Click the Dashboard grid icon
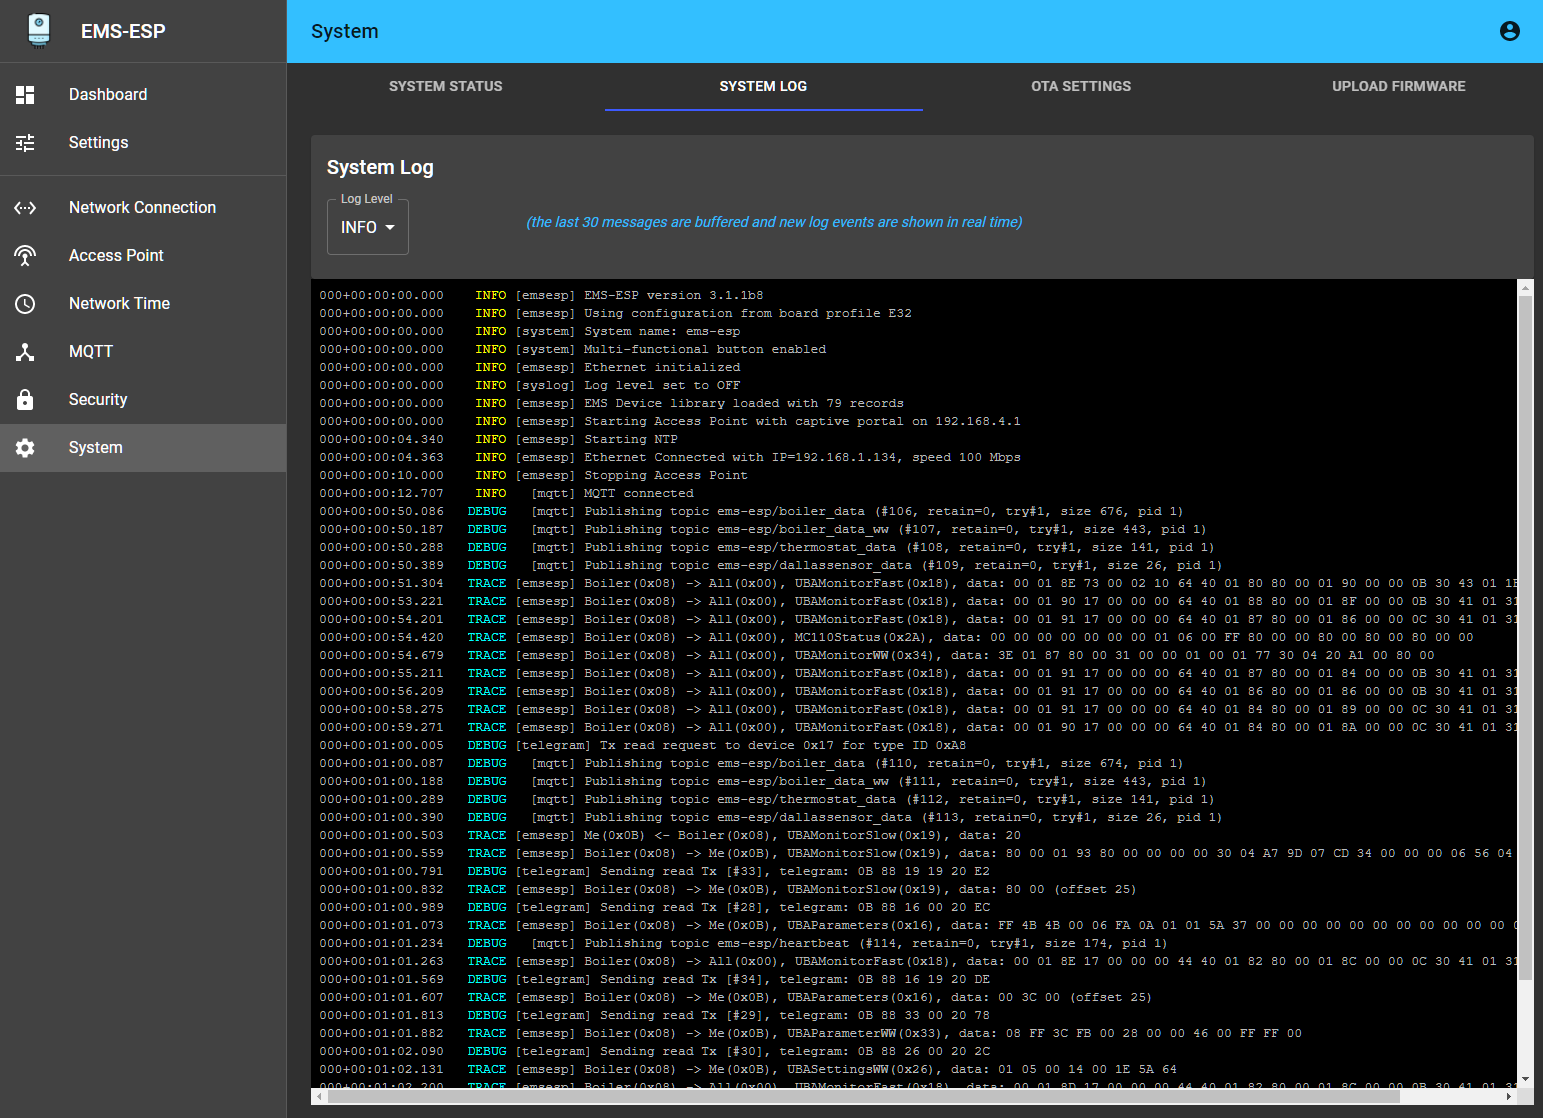 (25, 95)
